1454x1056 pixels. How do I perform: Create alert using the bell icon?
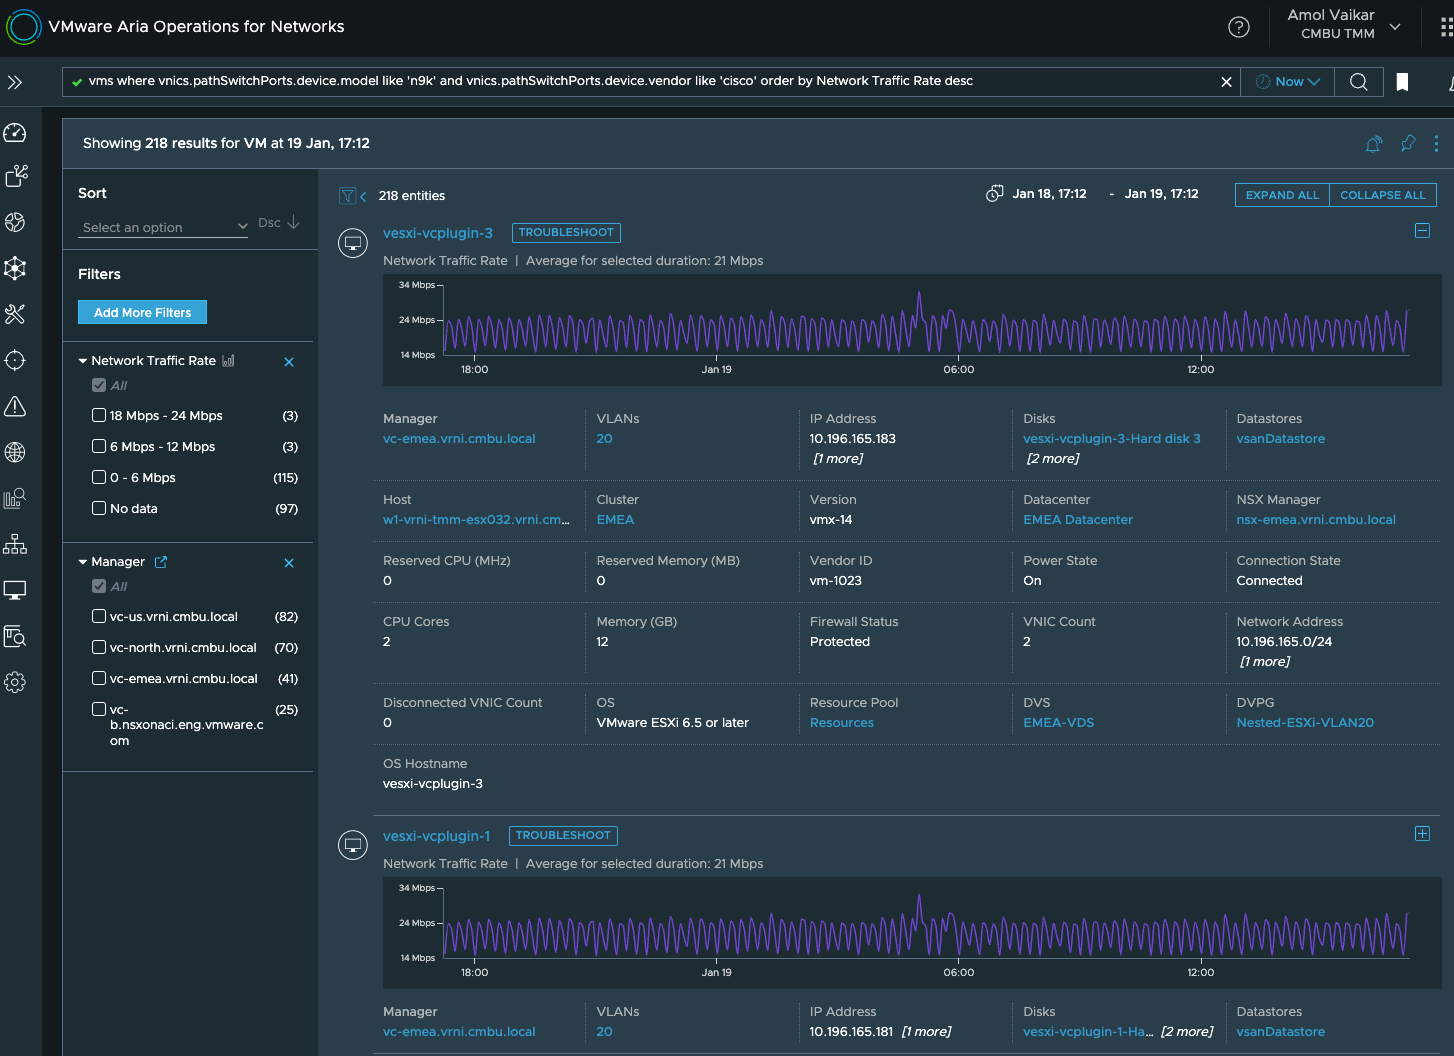pos(1374,144)
